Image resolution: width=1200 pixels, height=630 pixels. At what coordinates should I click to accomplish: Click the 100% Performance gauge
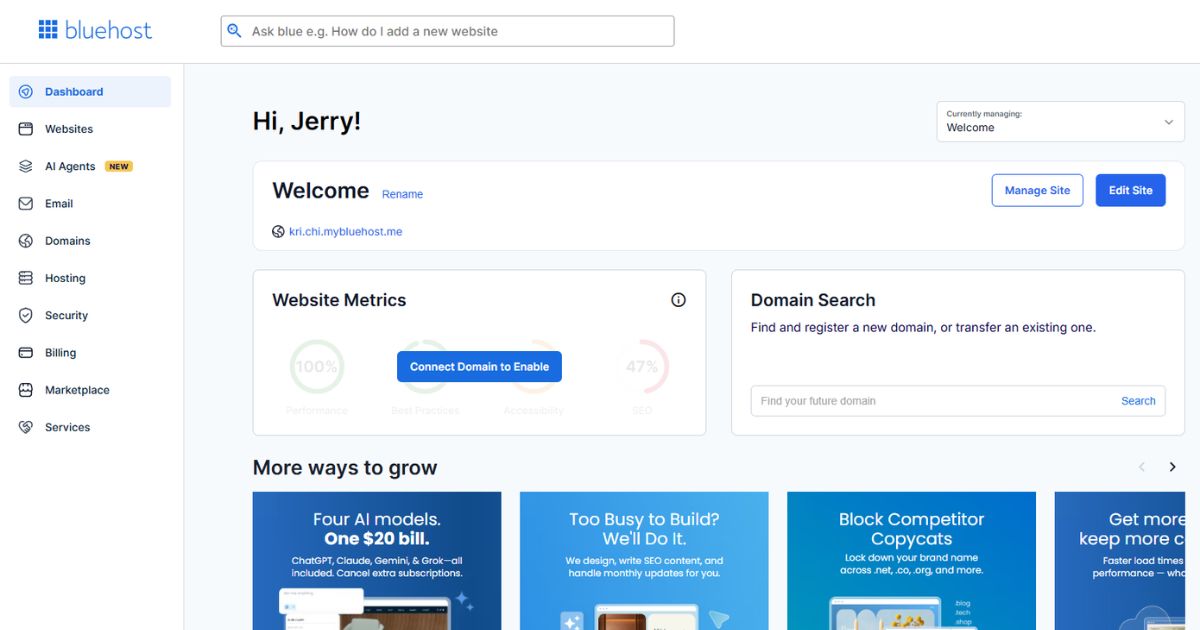click(316, 367)
